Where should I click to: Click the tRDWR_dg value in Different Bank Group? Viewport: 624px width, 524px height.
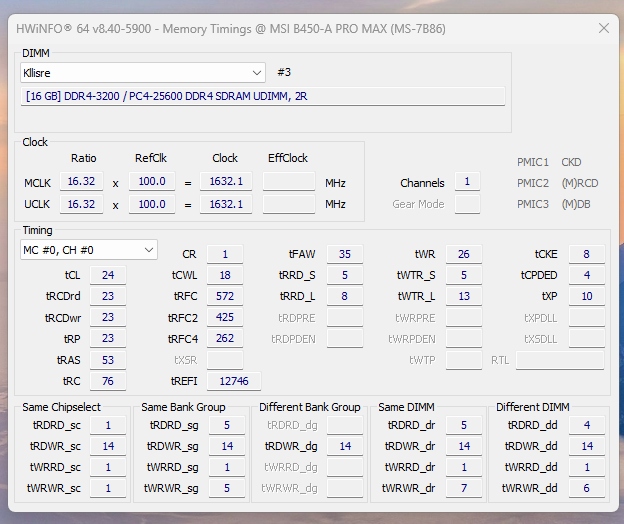click(345, 446)
